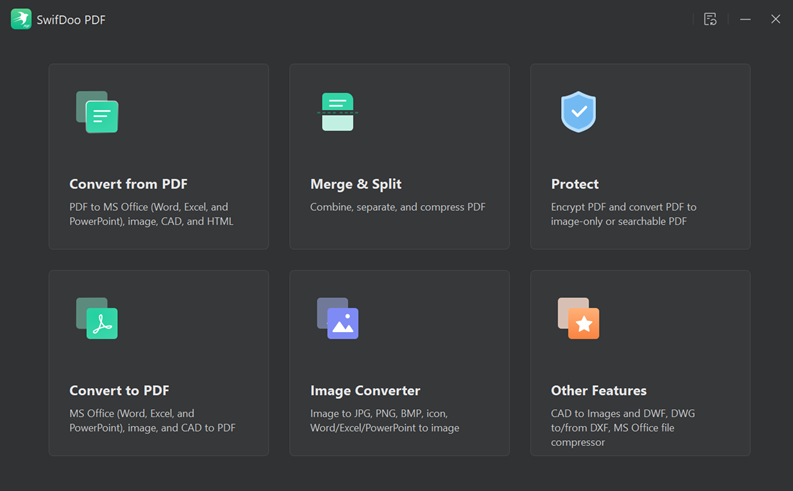
Task: Open the Convert from PDF title
Action: (x=128, y=184)
